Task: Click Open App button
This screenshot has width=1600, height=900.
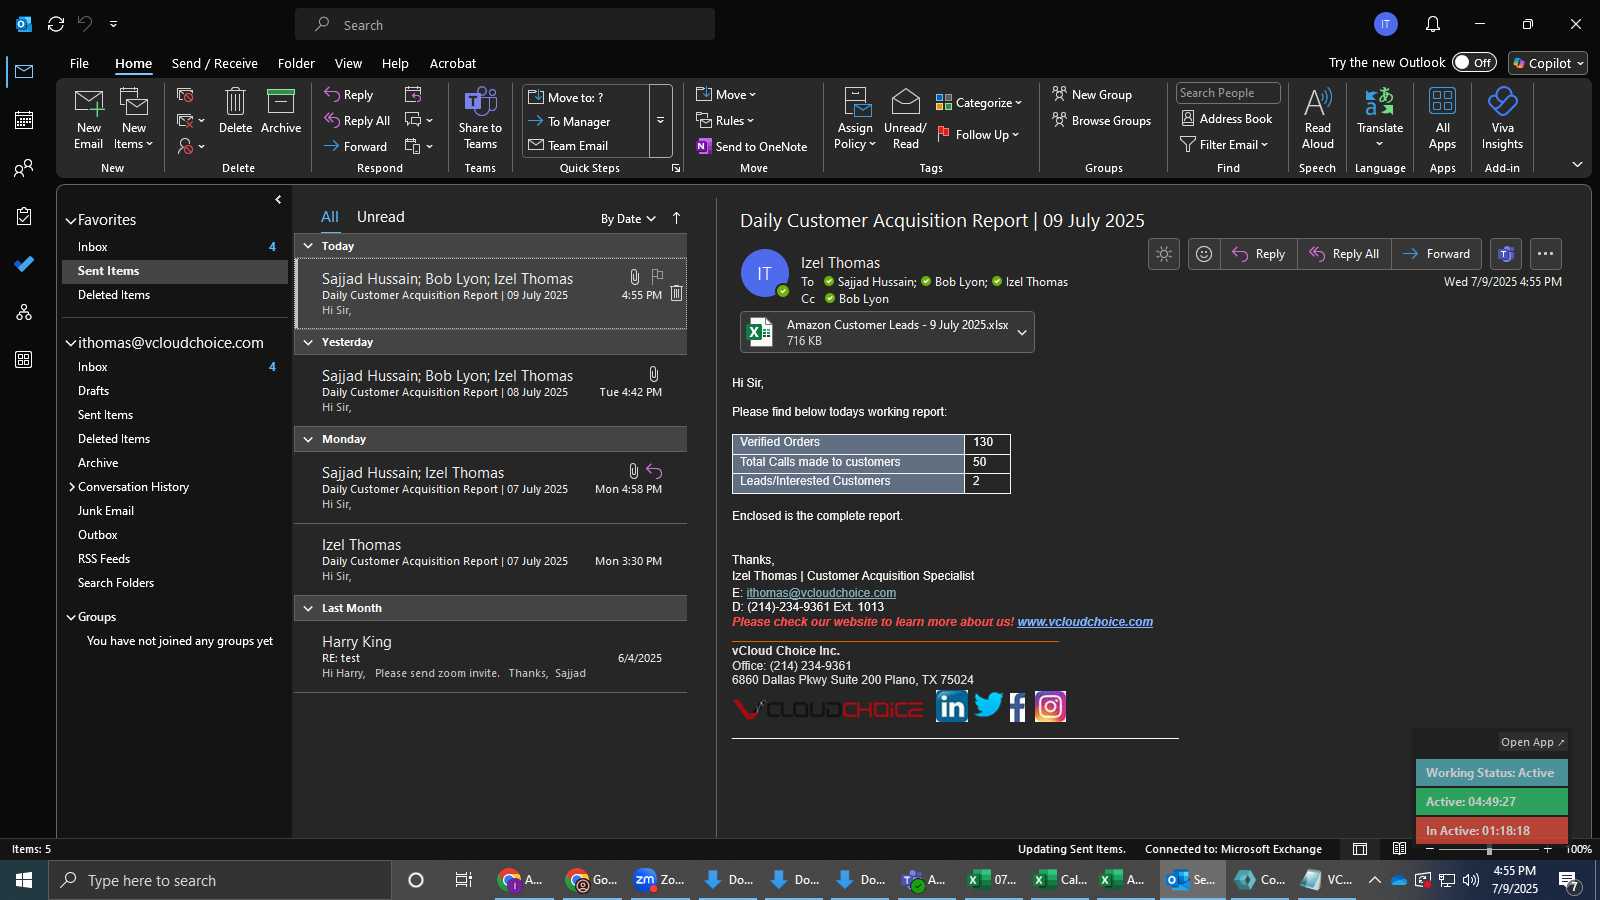Action: pos(1532,742)
